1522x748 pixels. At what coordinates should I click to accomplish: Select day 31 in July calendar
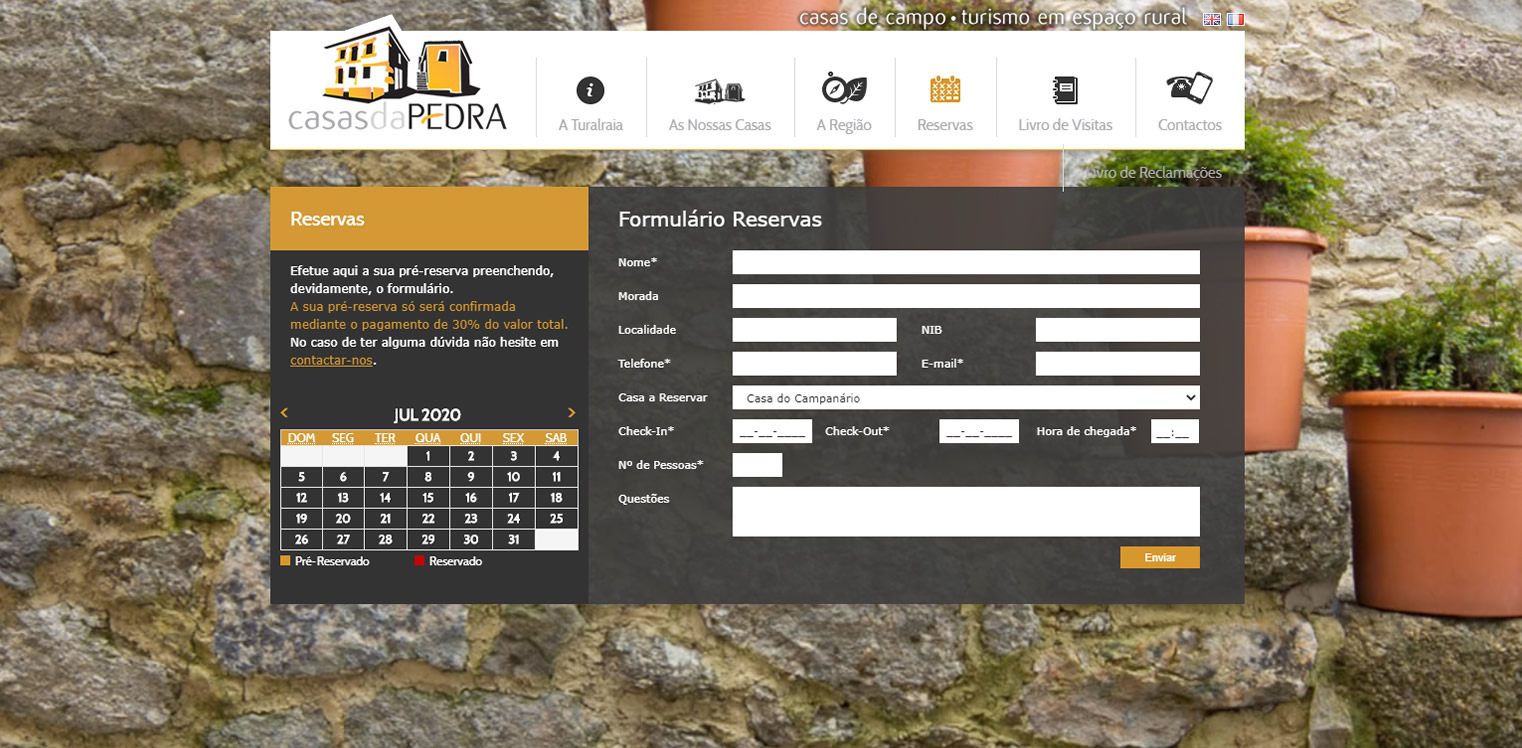point(514,540)
